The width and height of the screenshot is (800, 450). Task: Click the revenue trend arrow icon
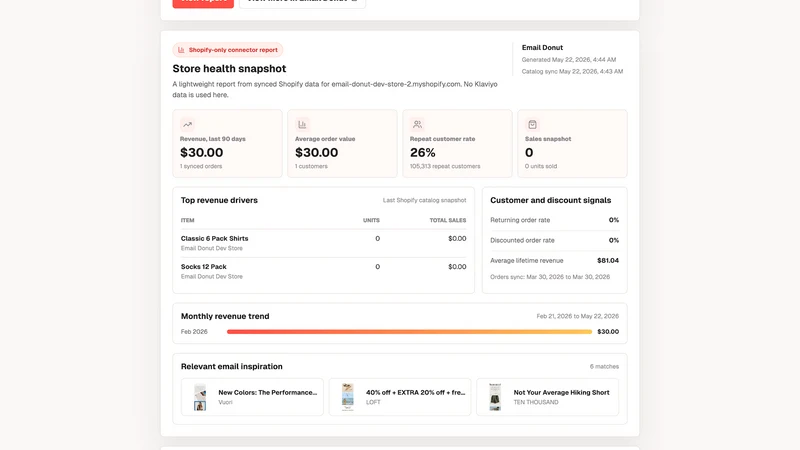click(x=187, y=124)
